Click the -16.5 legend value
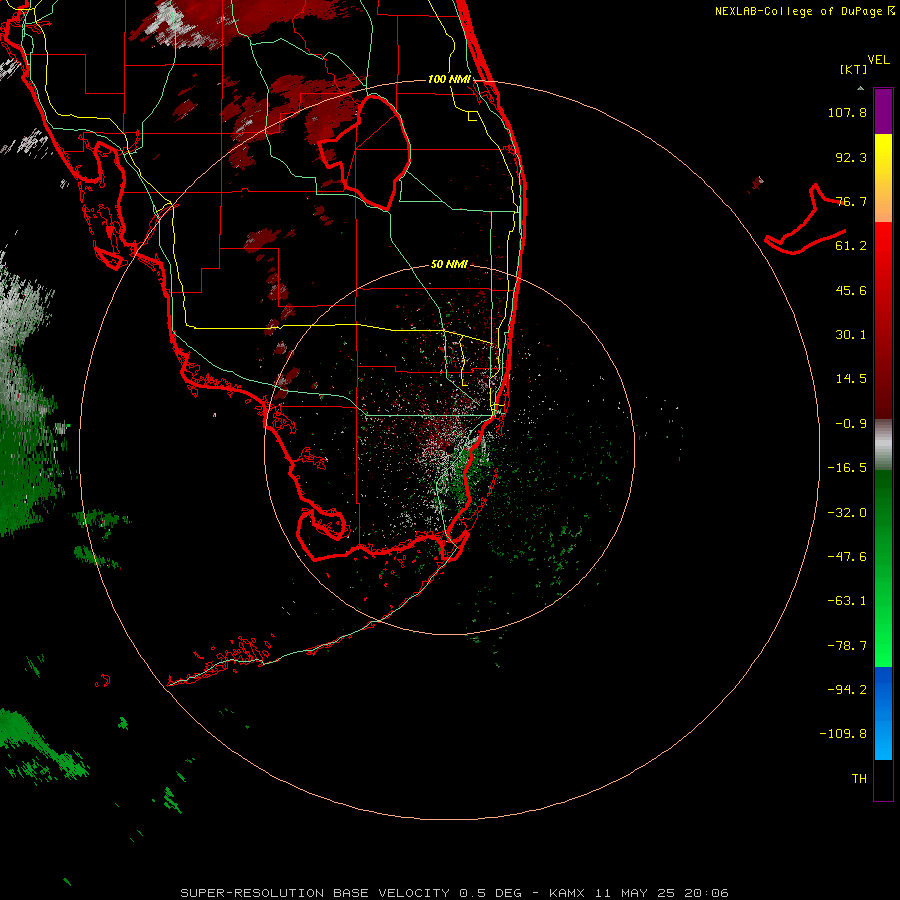The width and height of the screenshot is (900, 900). pyautogui.click(x=847, y=468)
